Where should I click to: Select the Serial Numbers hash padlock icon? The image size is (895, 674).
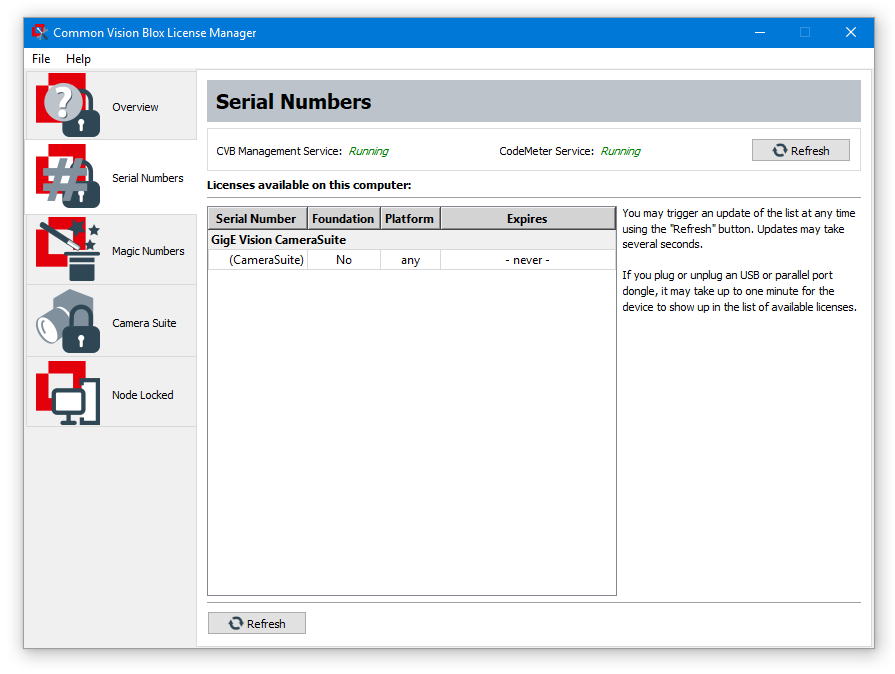tap(68, 178)
